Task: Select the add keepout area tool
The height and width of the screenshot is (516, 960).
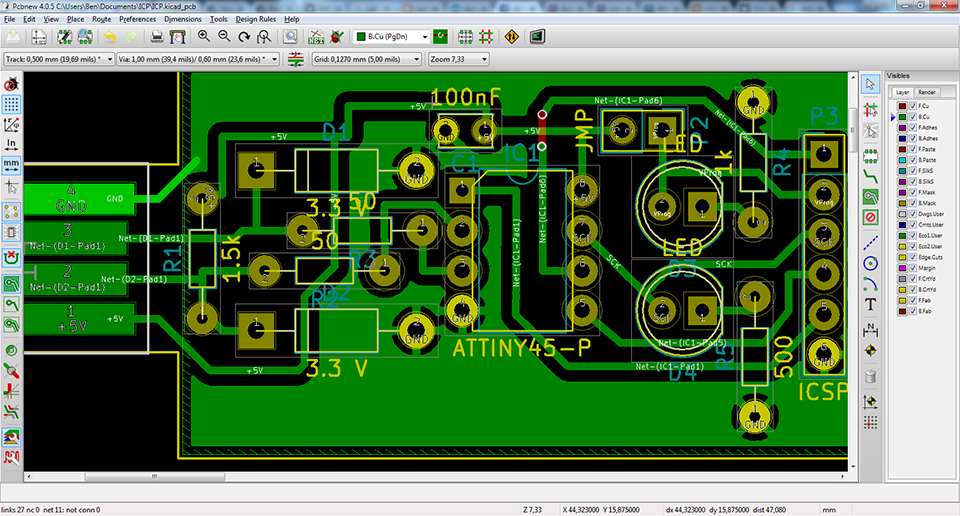Action: [x=870, y=217]
